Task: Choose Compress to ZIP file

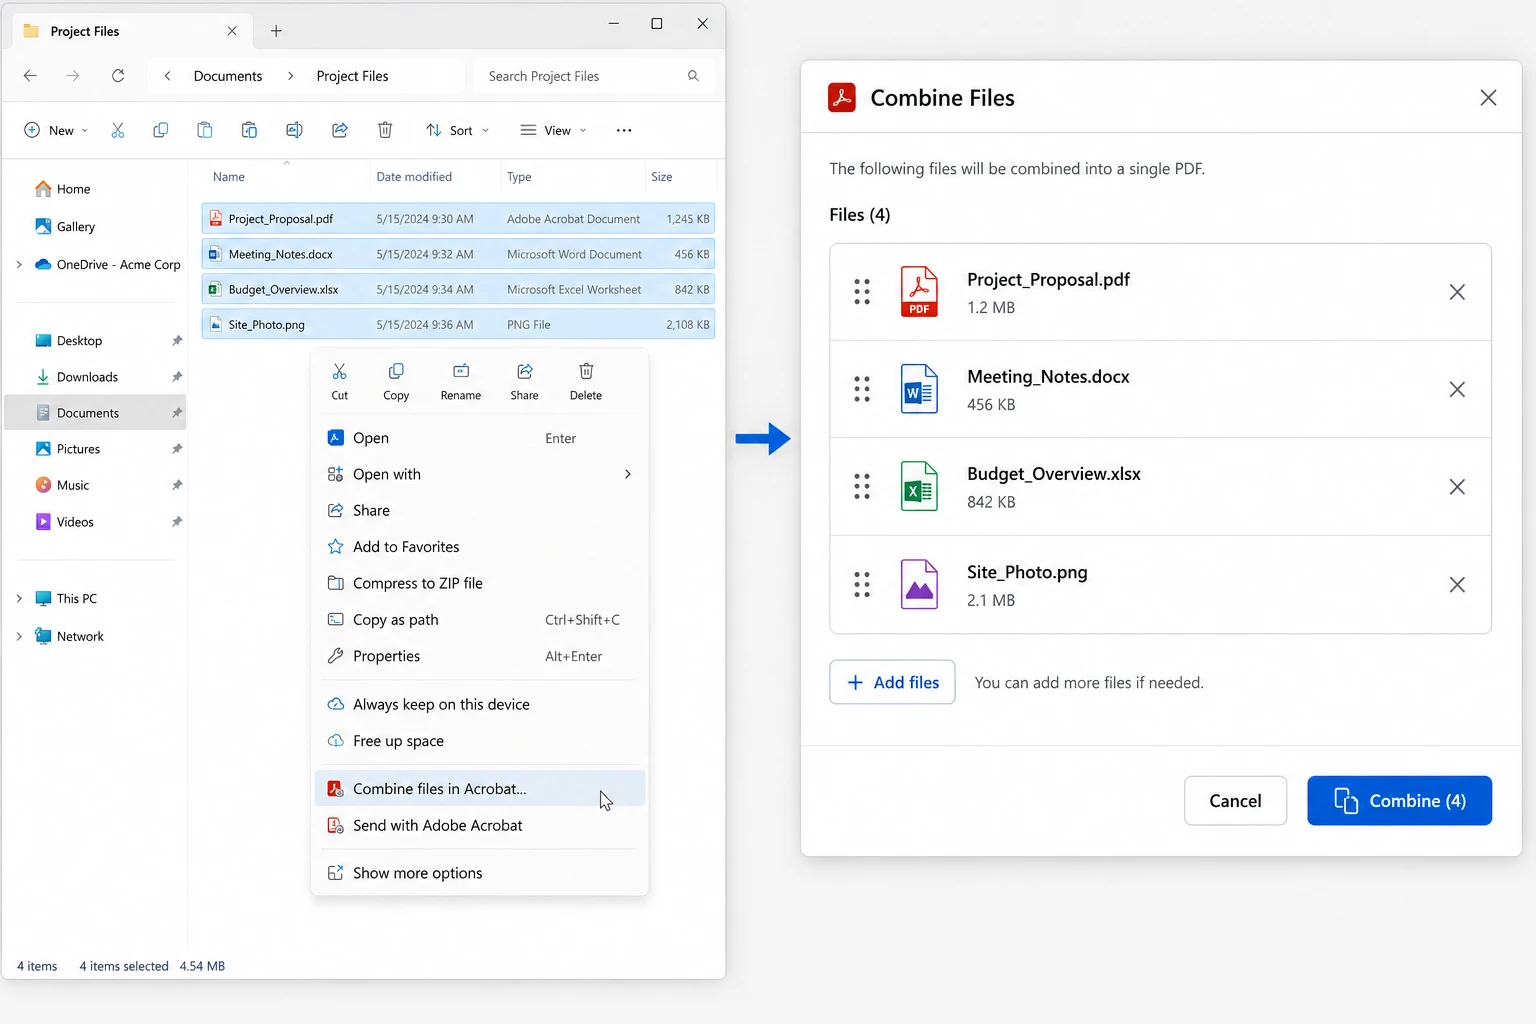Action: pyautogui.click(x=480, y=583)
